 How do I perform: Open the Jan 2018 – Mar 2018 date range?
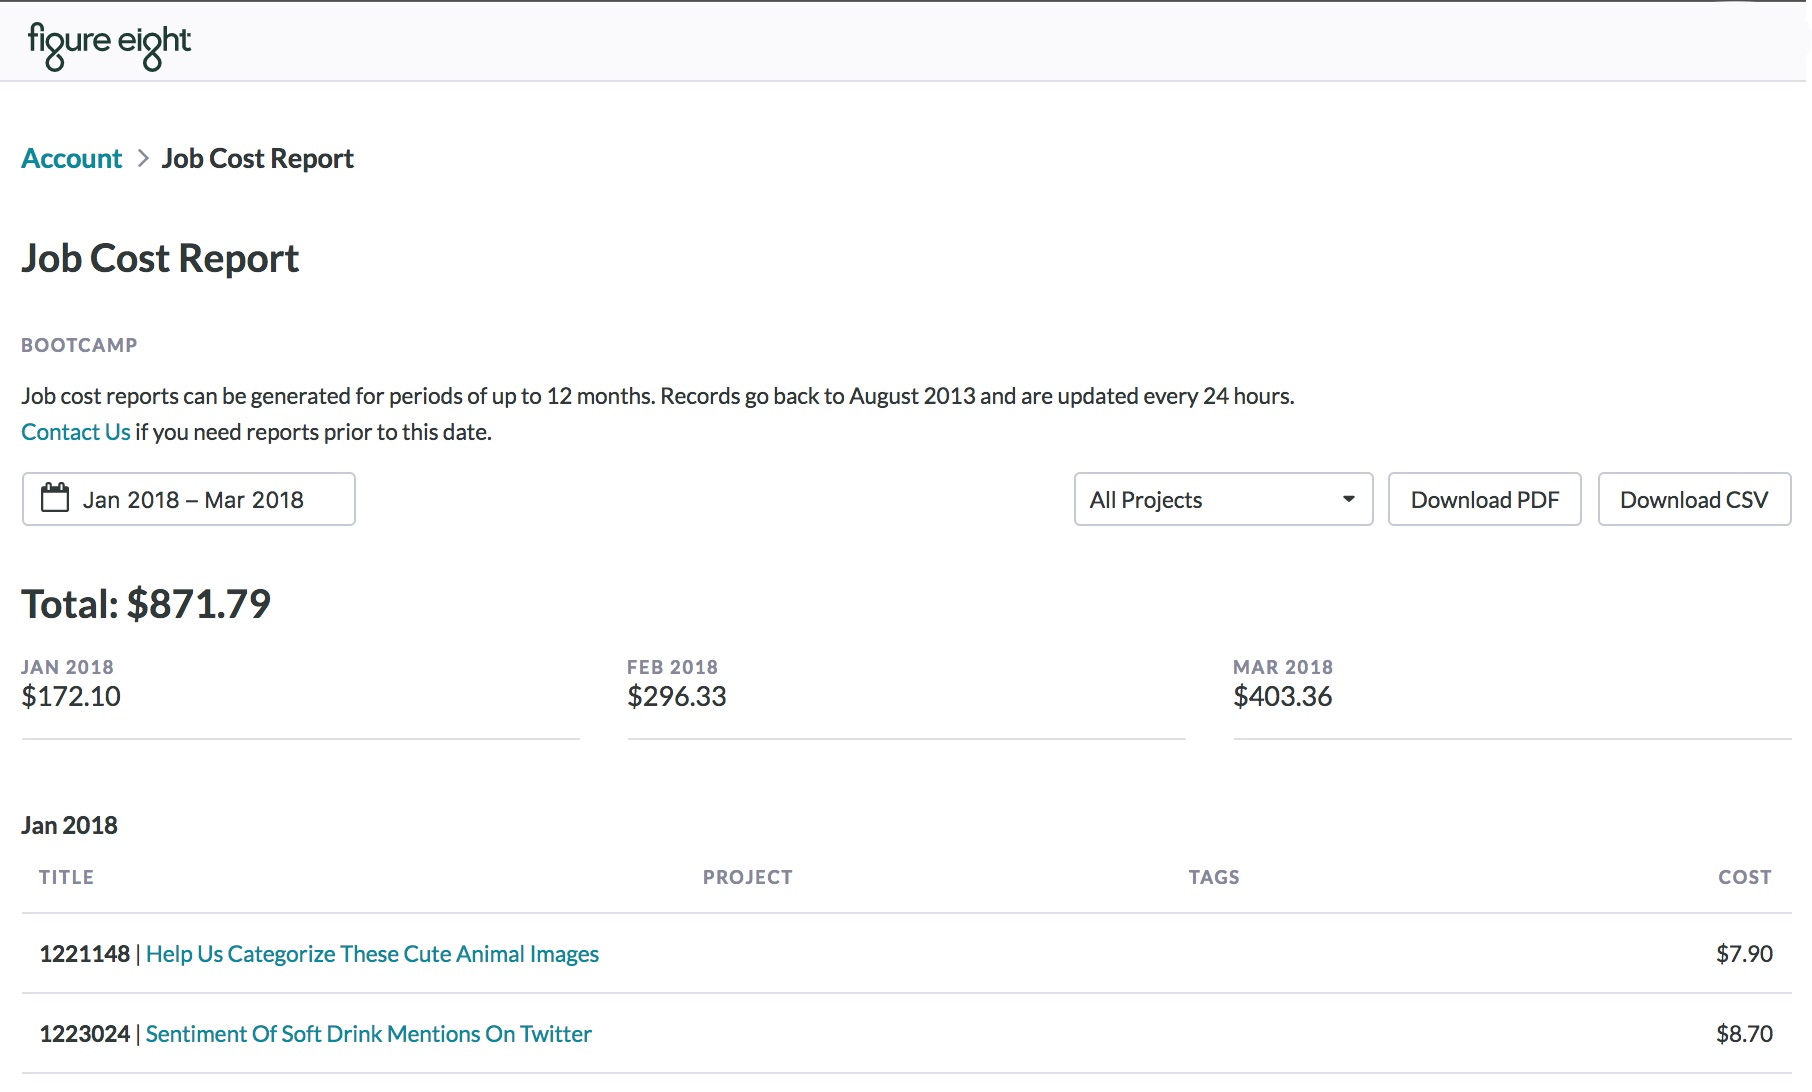(193, 500)
